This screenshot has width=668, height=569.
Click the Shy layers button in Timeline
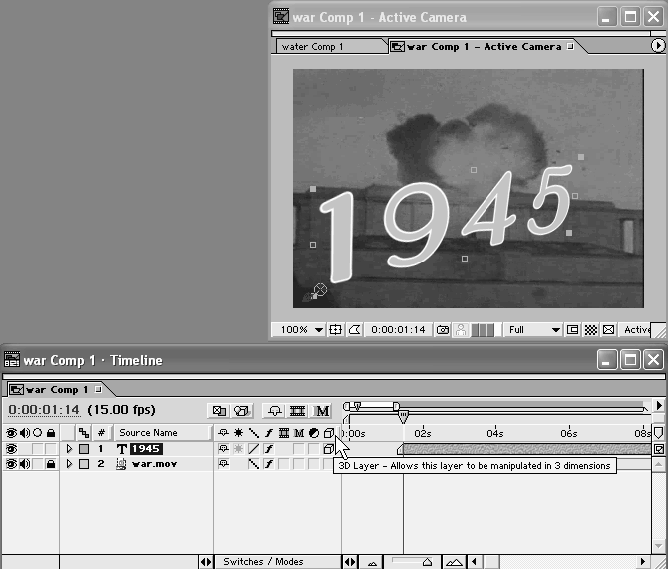(273, 410)
